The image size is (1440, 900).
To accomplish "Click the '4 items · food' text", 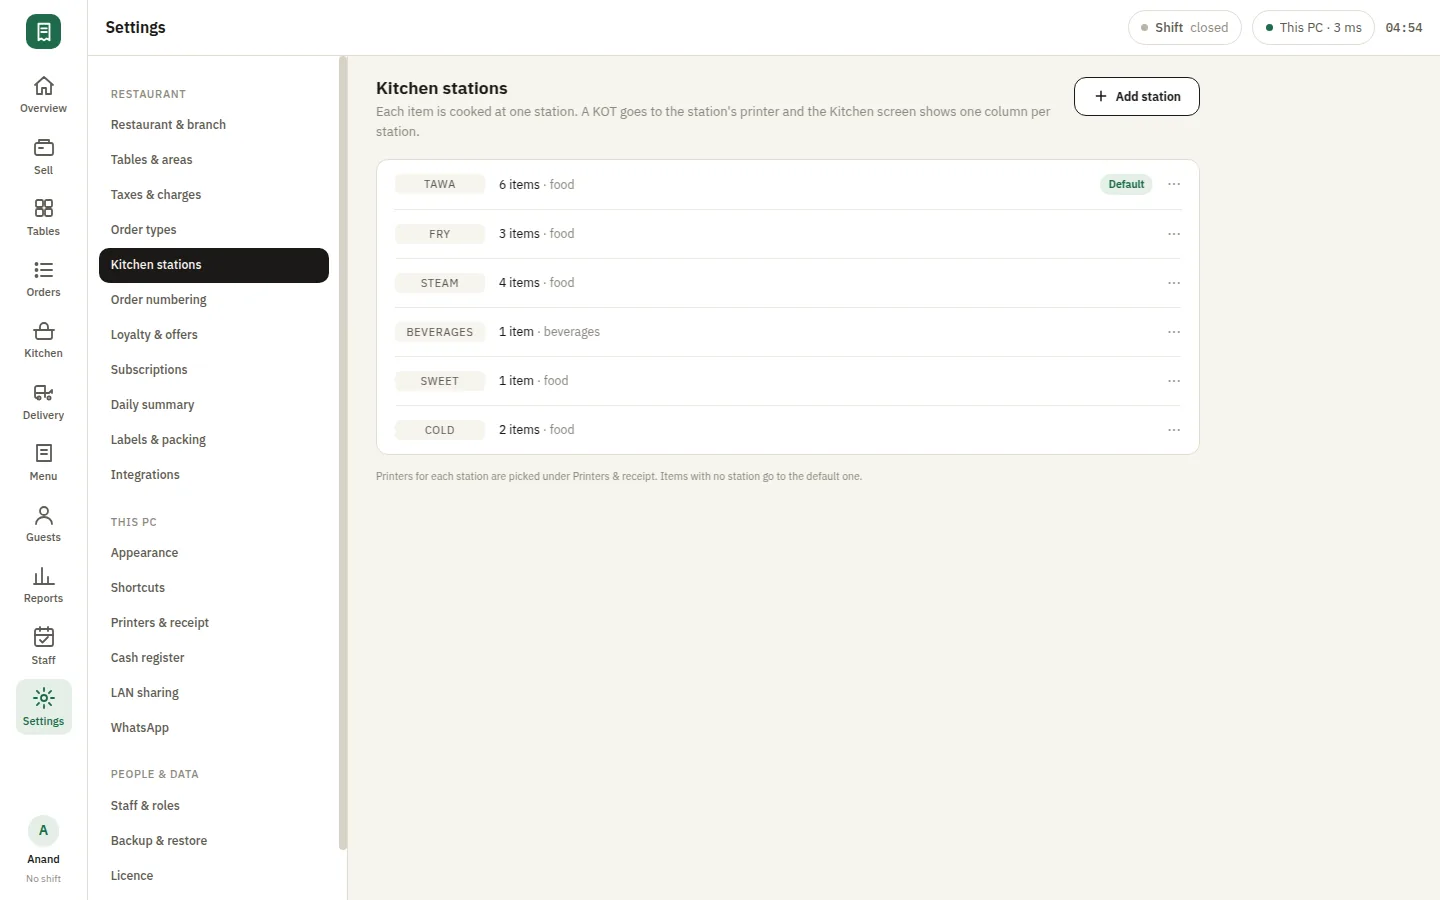I will click(537, 283).
